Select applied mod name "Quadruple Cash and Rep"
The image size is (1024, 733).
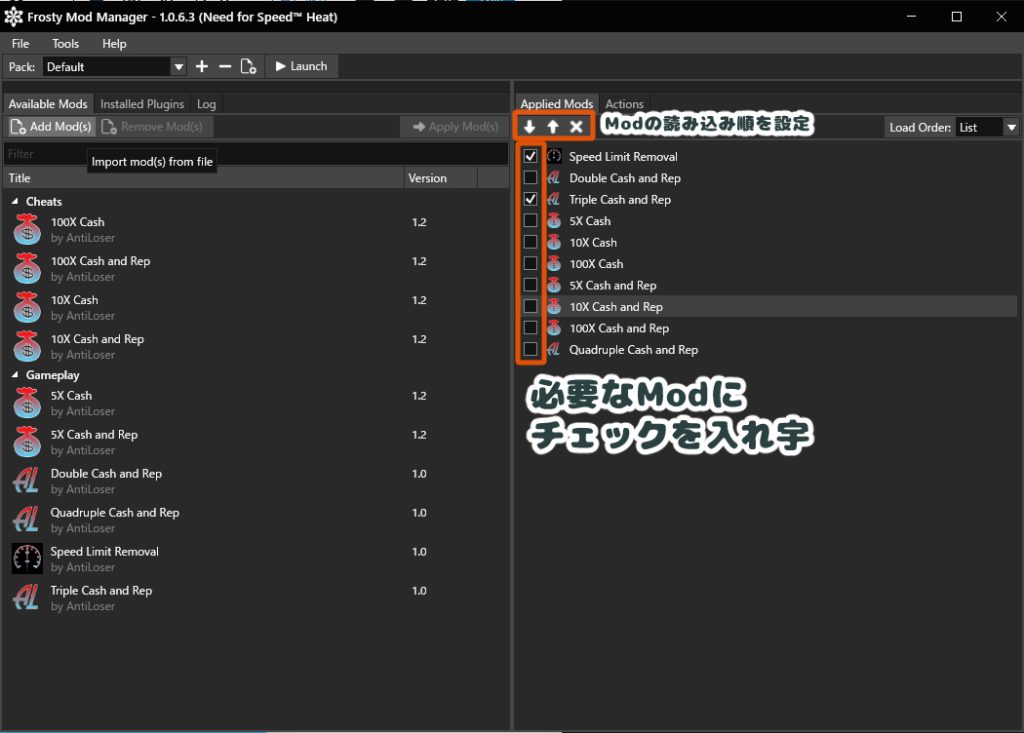click(x=633, y=350)
